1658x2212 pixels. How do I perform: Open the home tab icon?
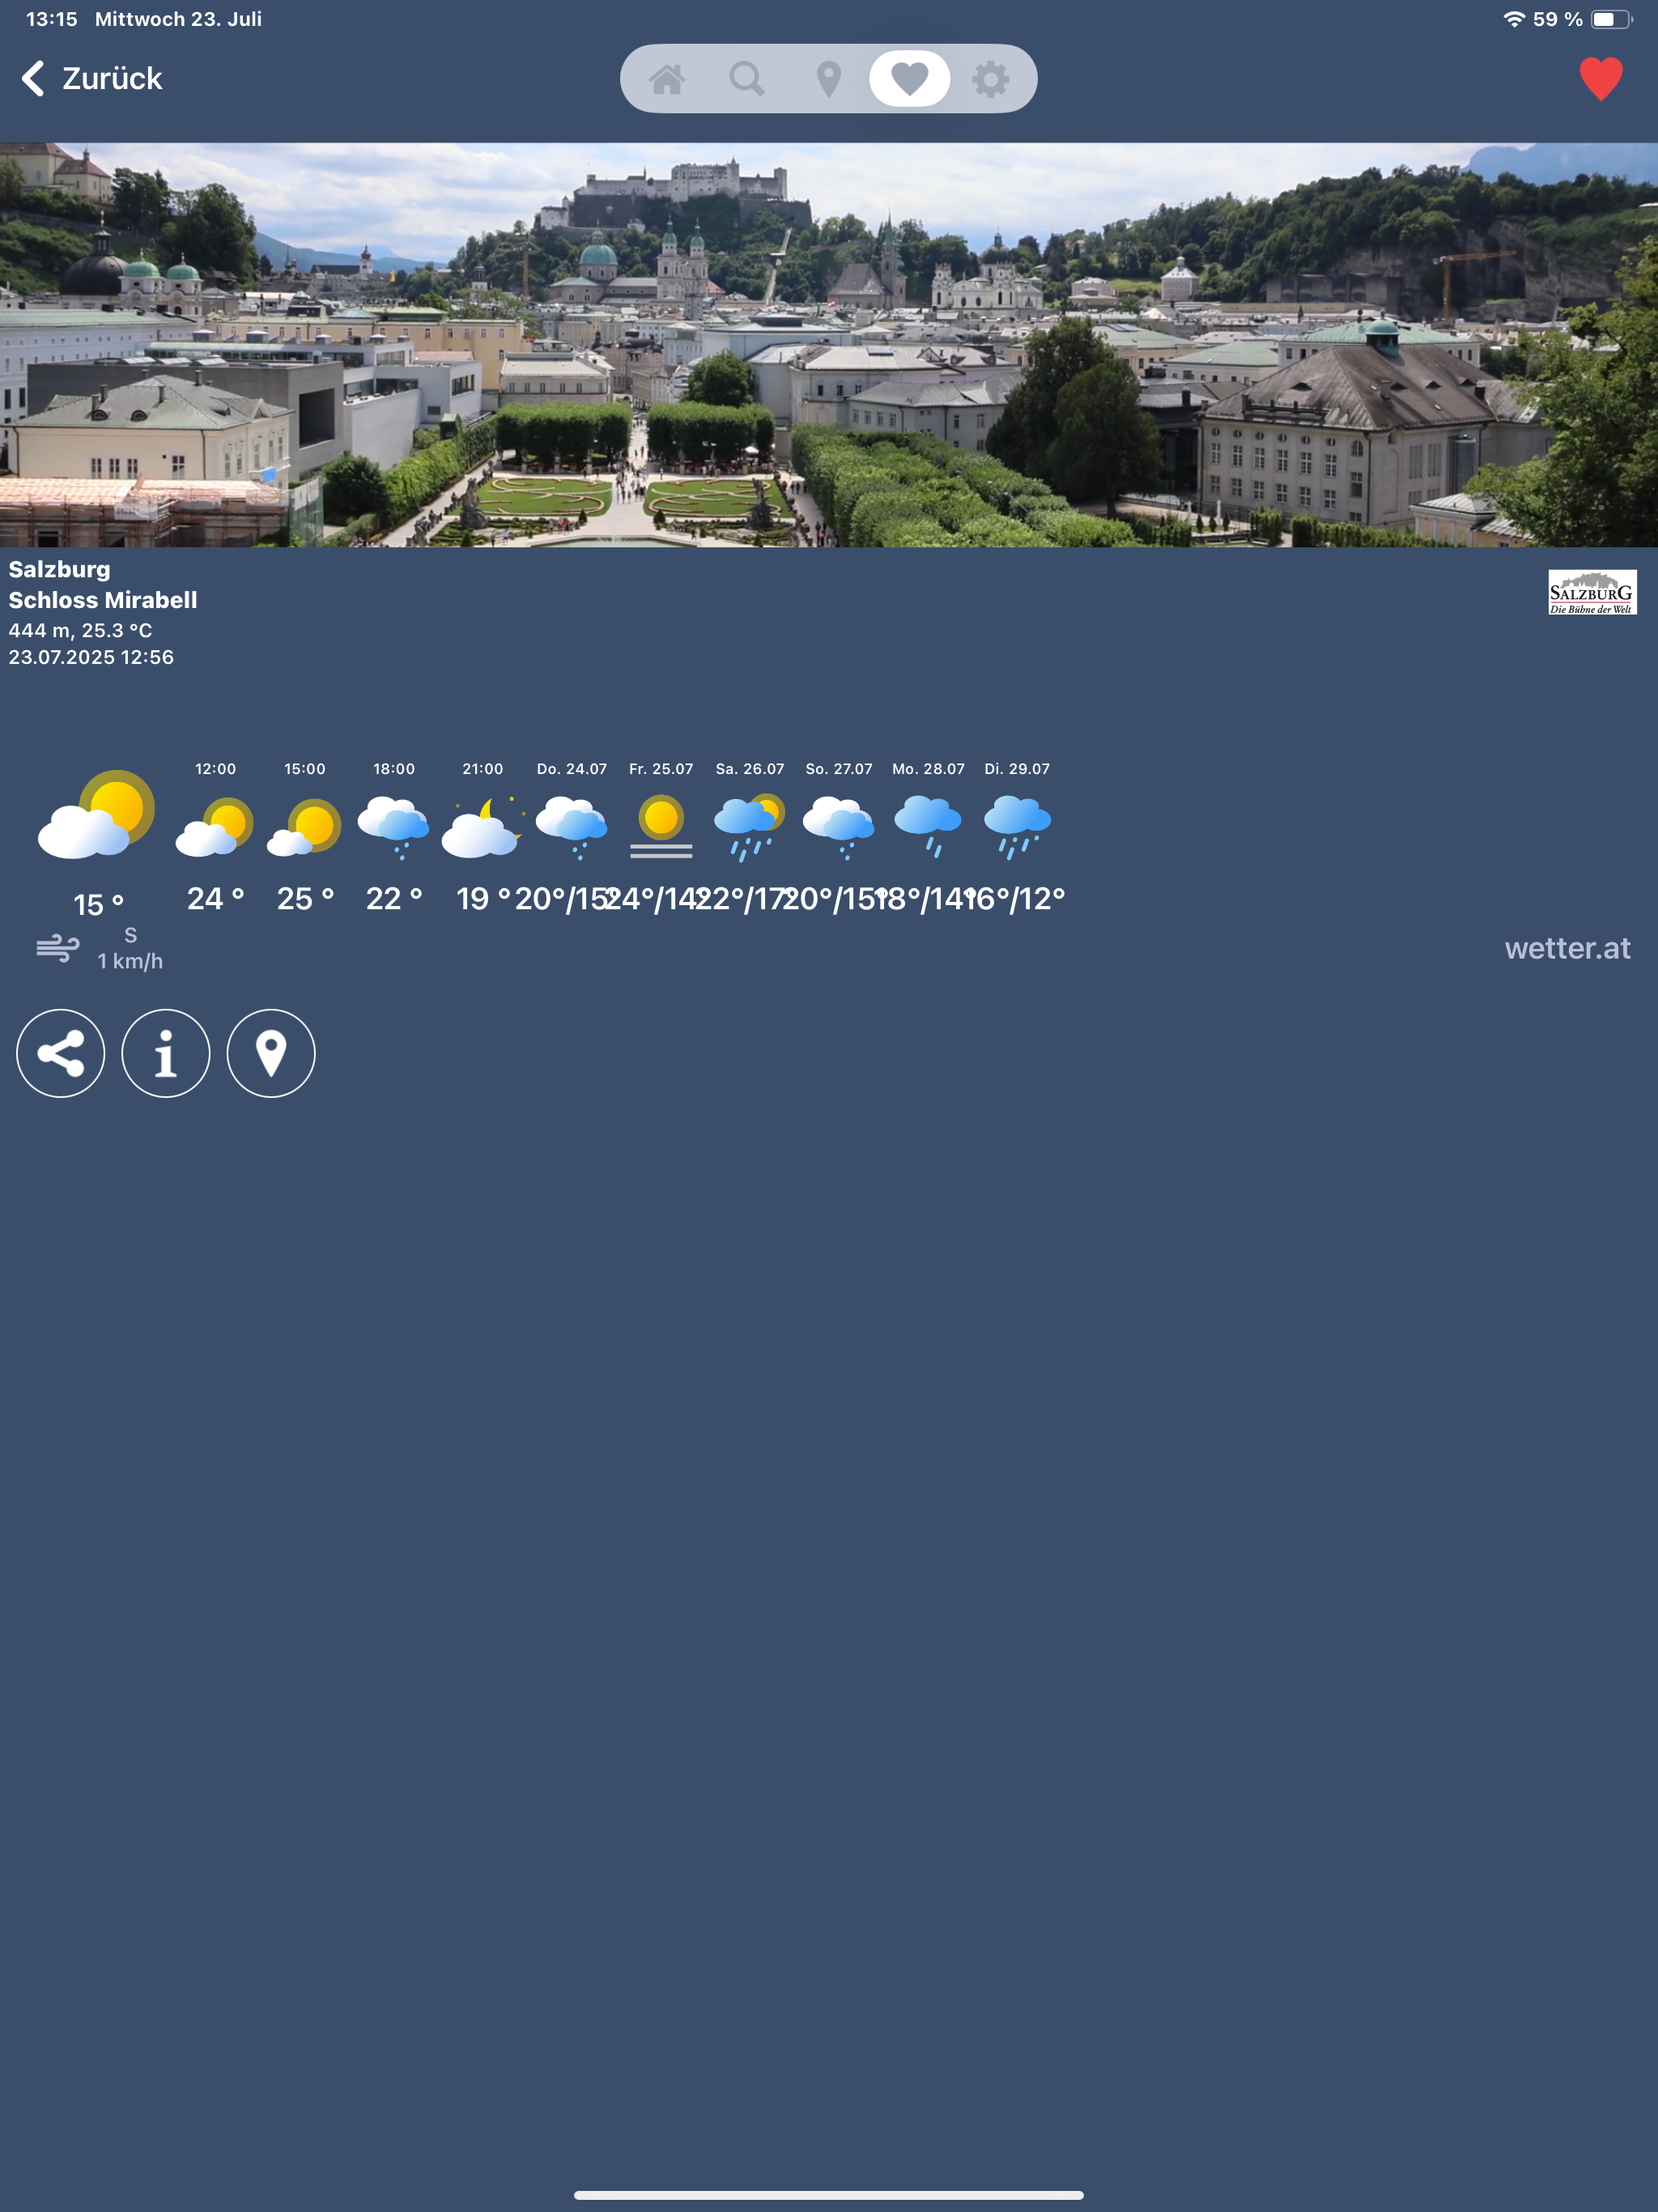(x=667, y=79)
